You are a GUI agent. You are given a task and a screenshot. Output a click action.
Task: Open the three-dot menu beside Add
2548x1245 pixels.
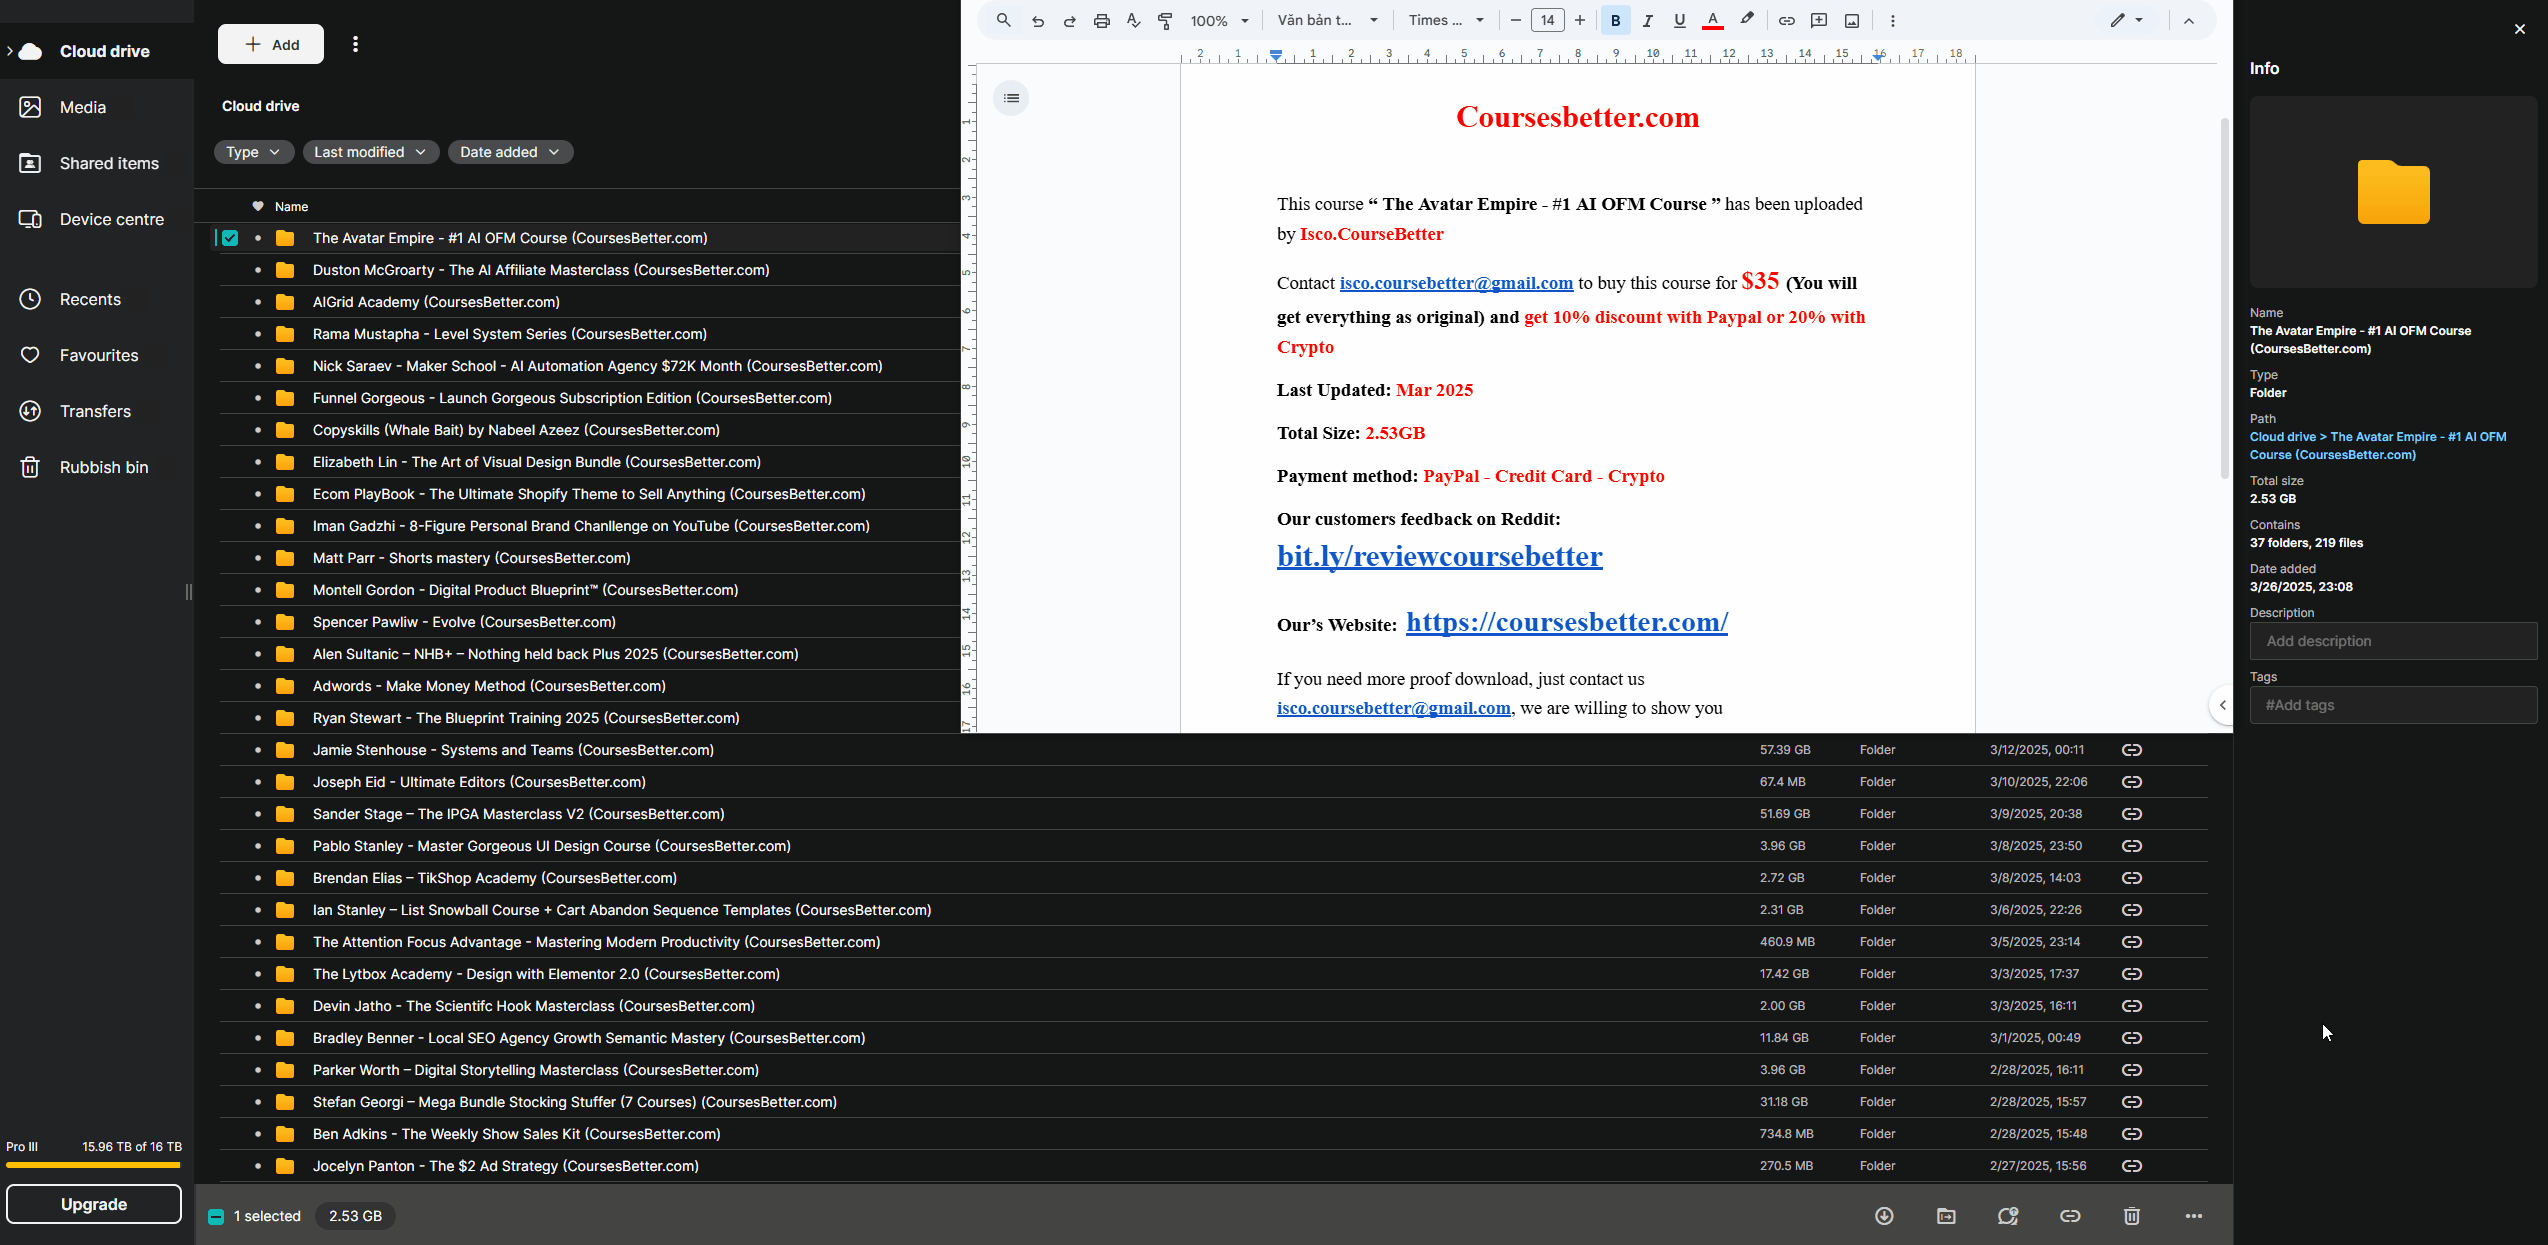pyautogui.click(x=355, y=44)
